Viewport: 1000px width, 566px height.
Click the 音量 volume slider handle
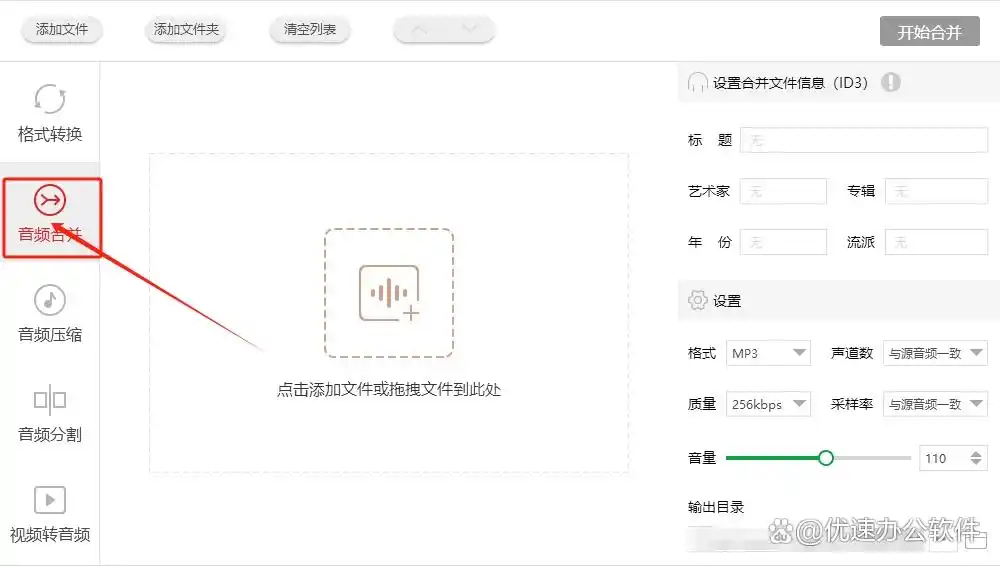click(x=826, y=458)
